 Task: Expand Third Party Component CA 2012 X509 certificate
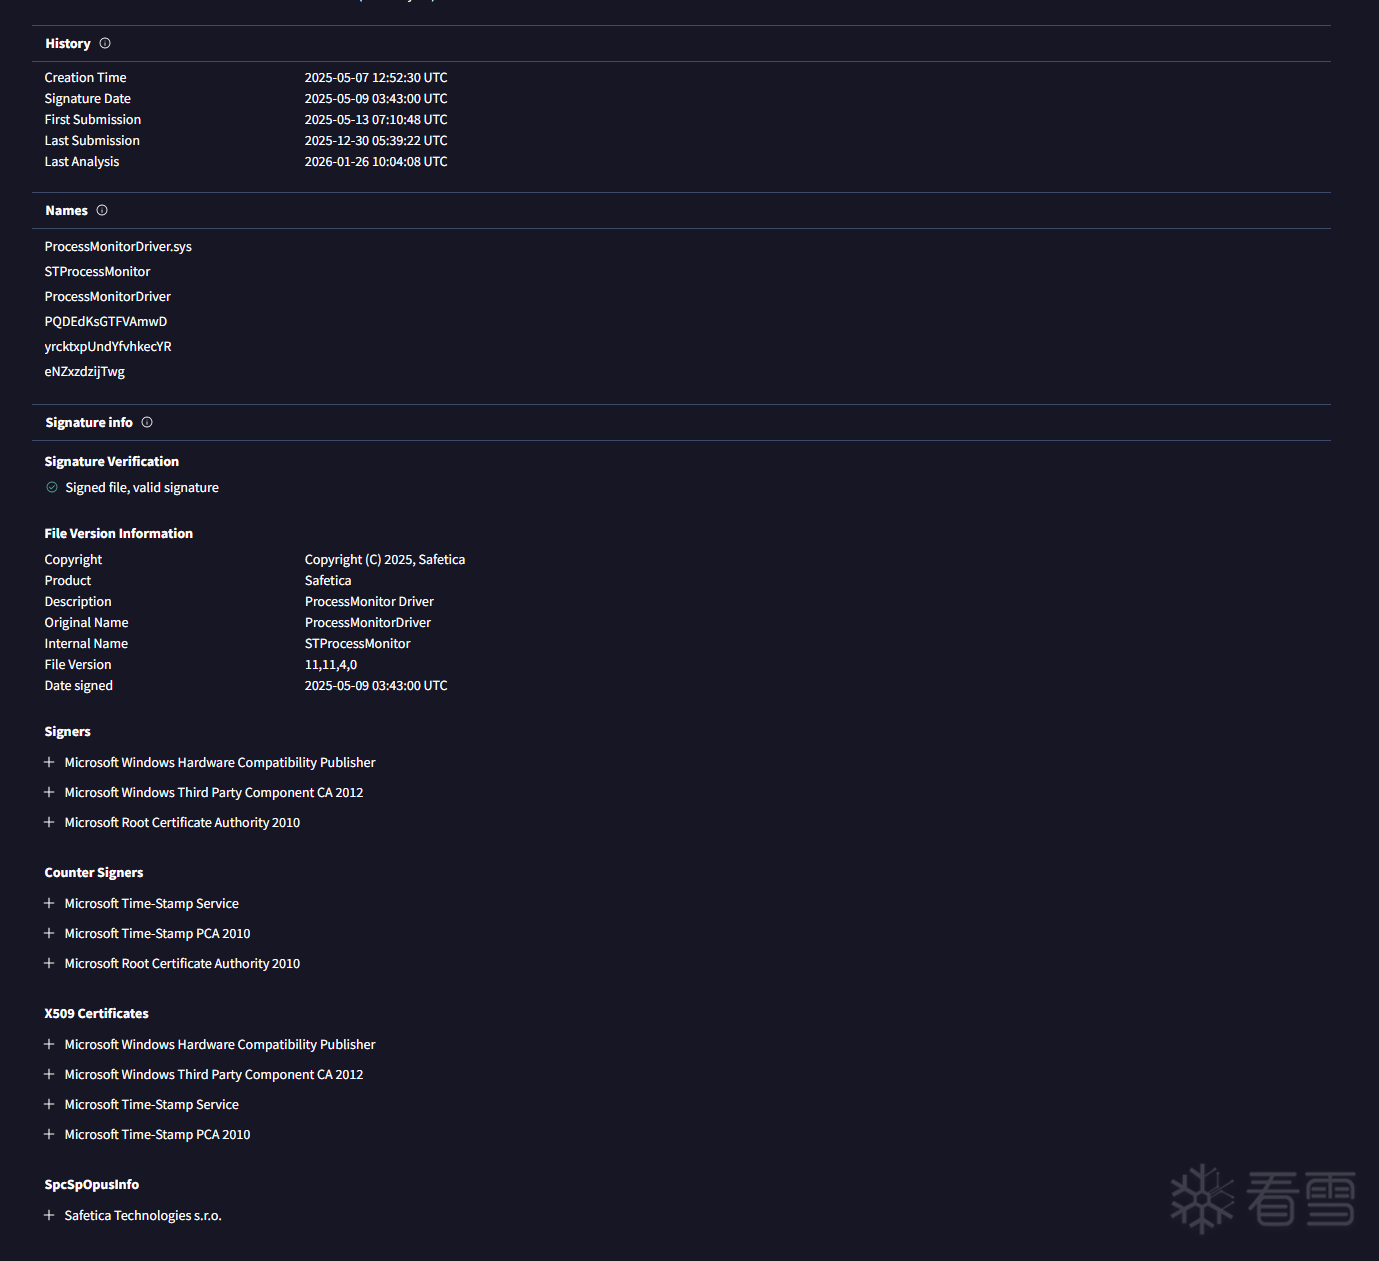pyautogui.click(x=49, y=1074)
